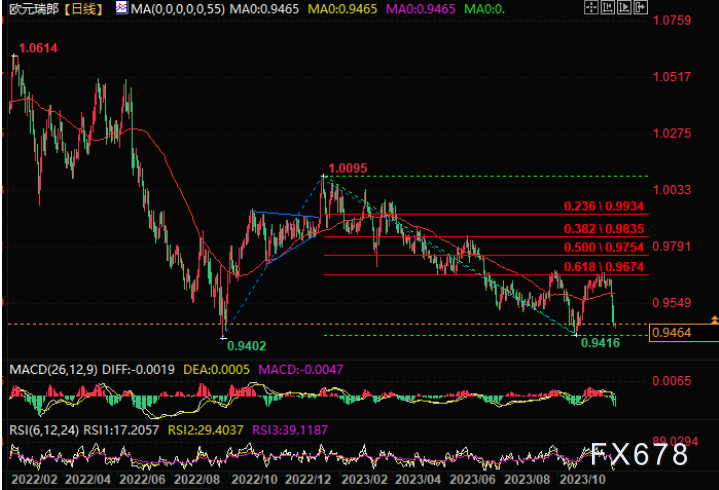The width and height of the screenshot is (719, 490).
Task: Click the 2022/06 date on time axis
Action: [143, 479]
